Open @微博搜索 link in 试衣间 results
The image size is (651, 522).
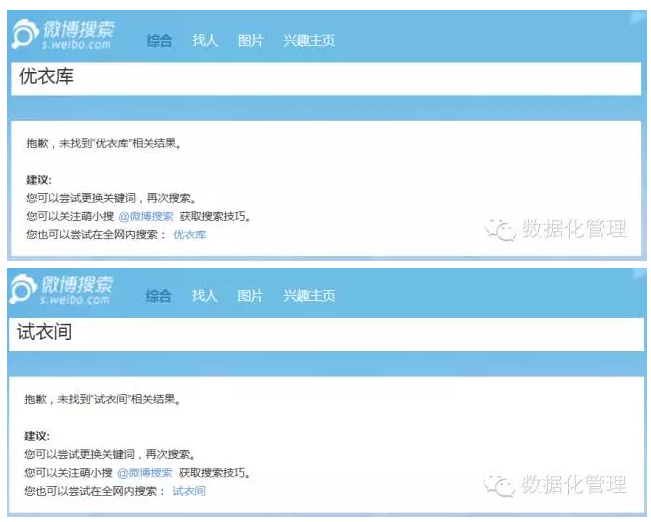click(144, 473)
